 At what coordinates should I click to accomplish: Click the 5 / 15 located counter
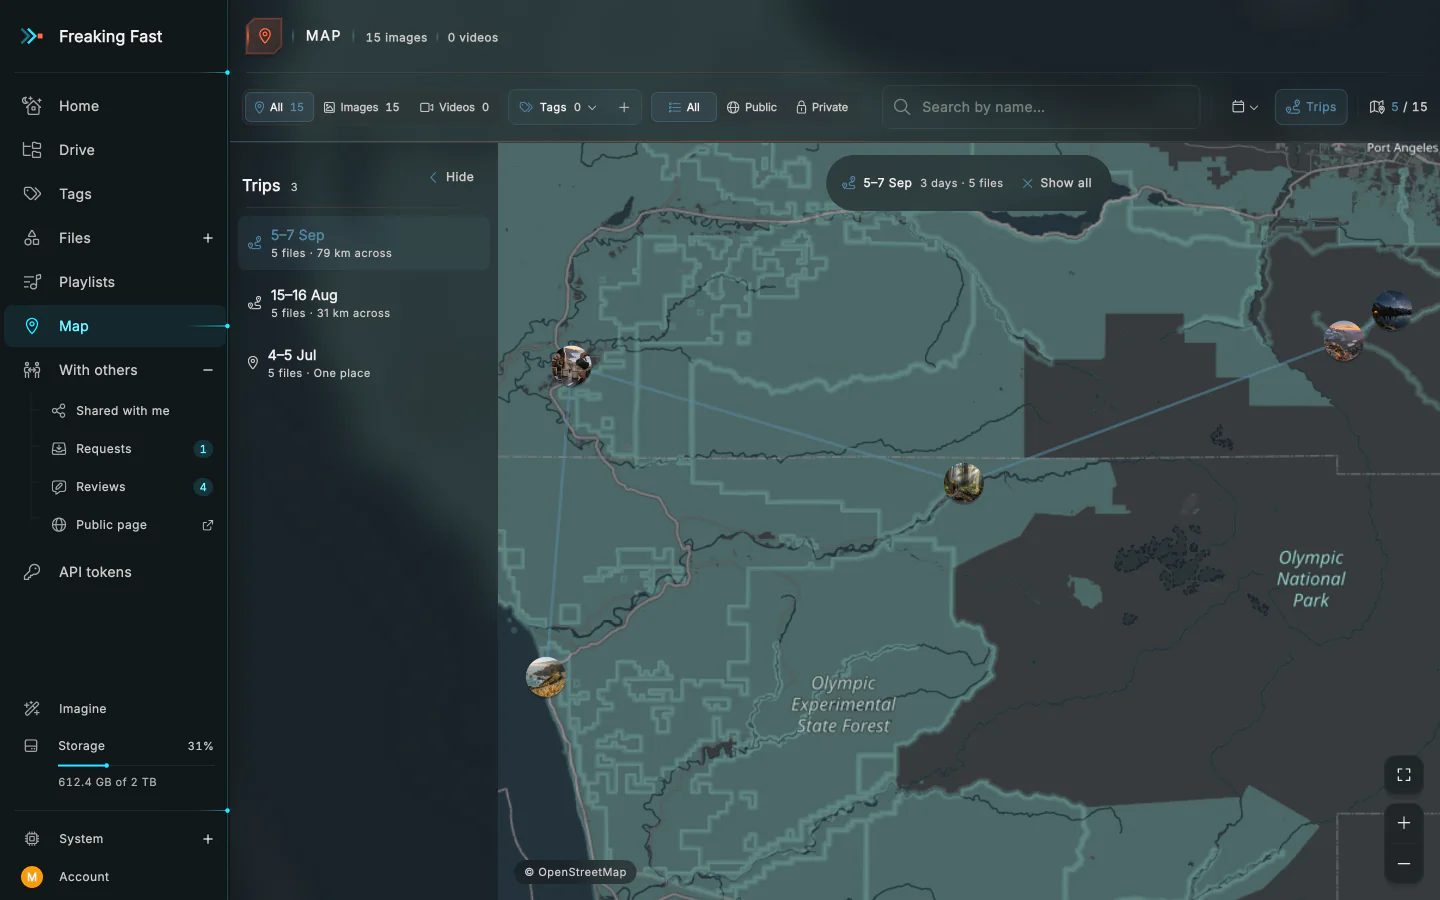coord(1398,107)
